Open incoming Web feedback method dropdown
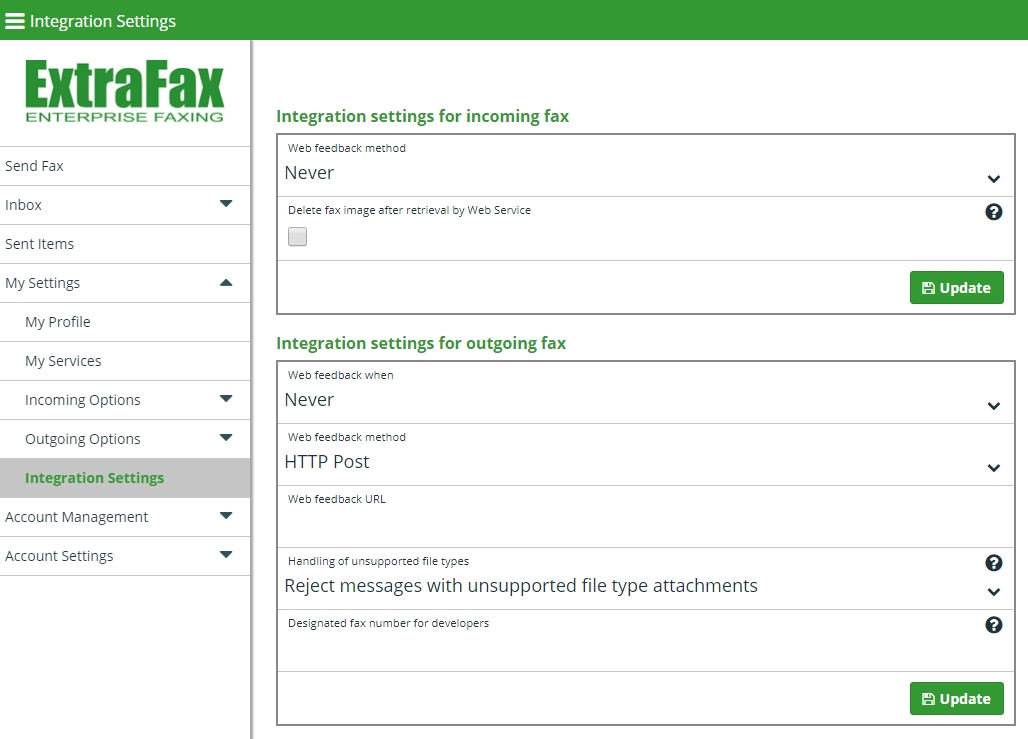 [x=646, y=166]
